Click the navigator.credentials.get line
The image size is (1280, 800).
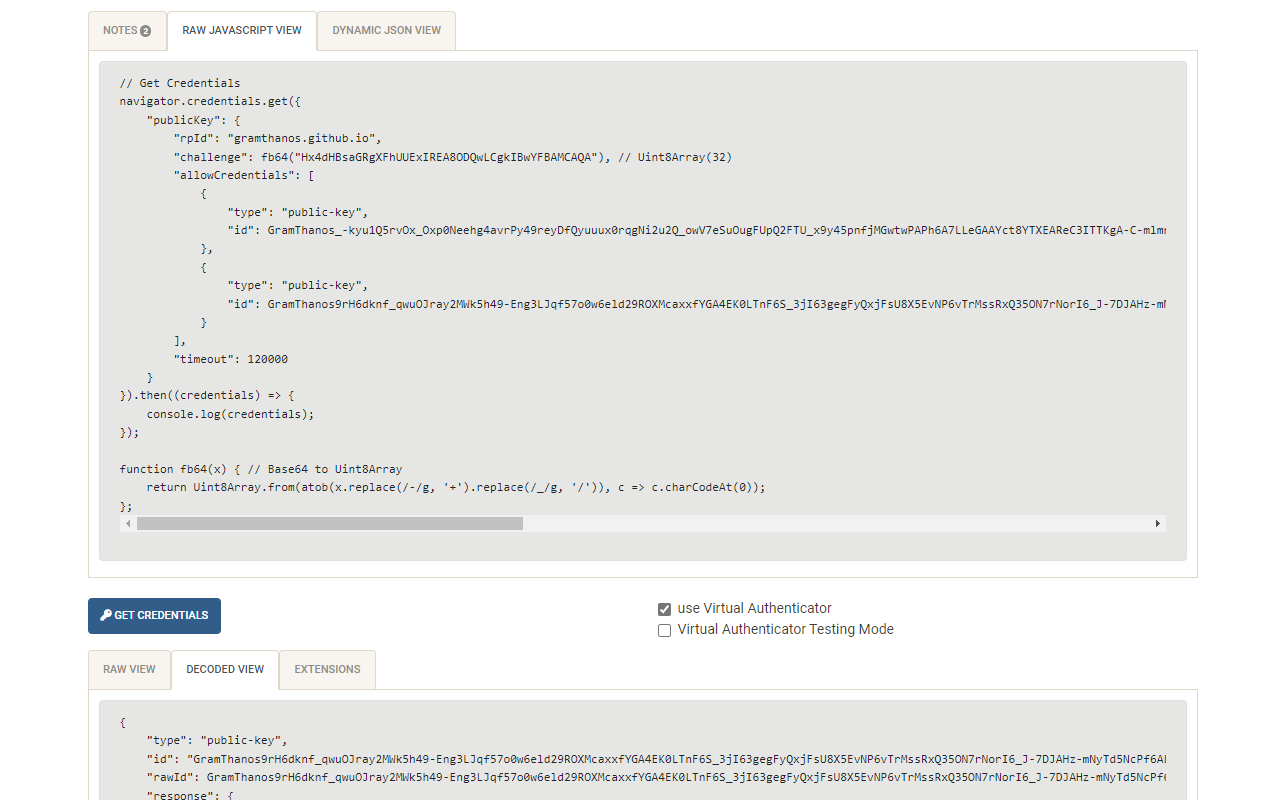click(210, 101)
